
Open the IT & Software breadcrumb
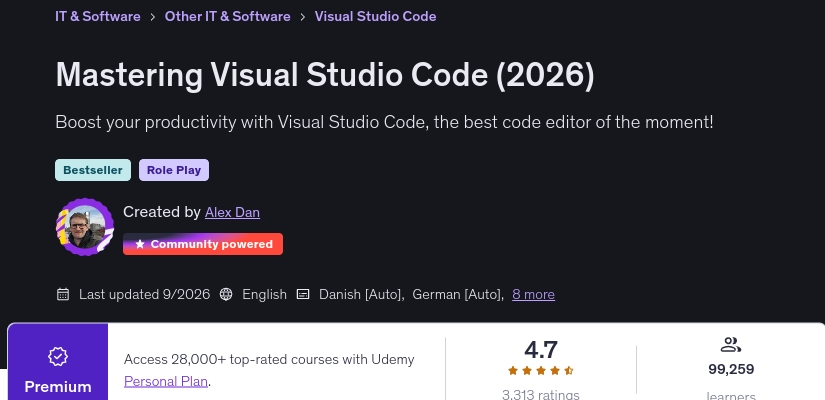pyautogui.click(x=98, y=16)
